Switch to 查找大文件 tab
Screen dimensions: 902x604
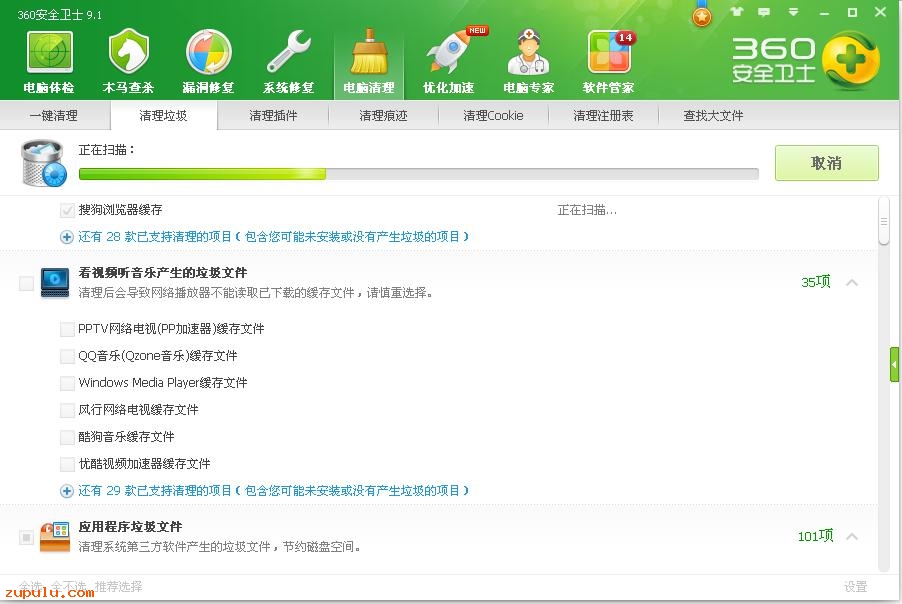click(x=713, y=116)
